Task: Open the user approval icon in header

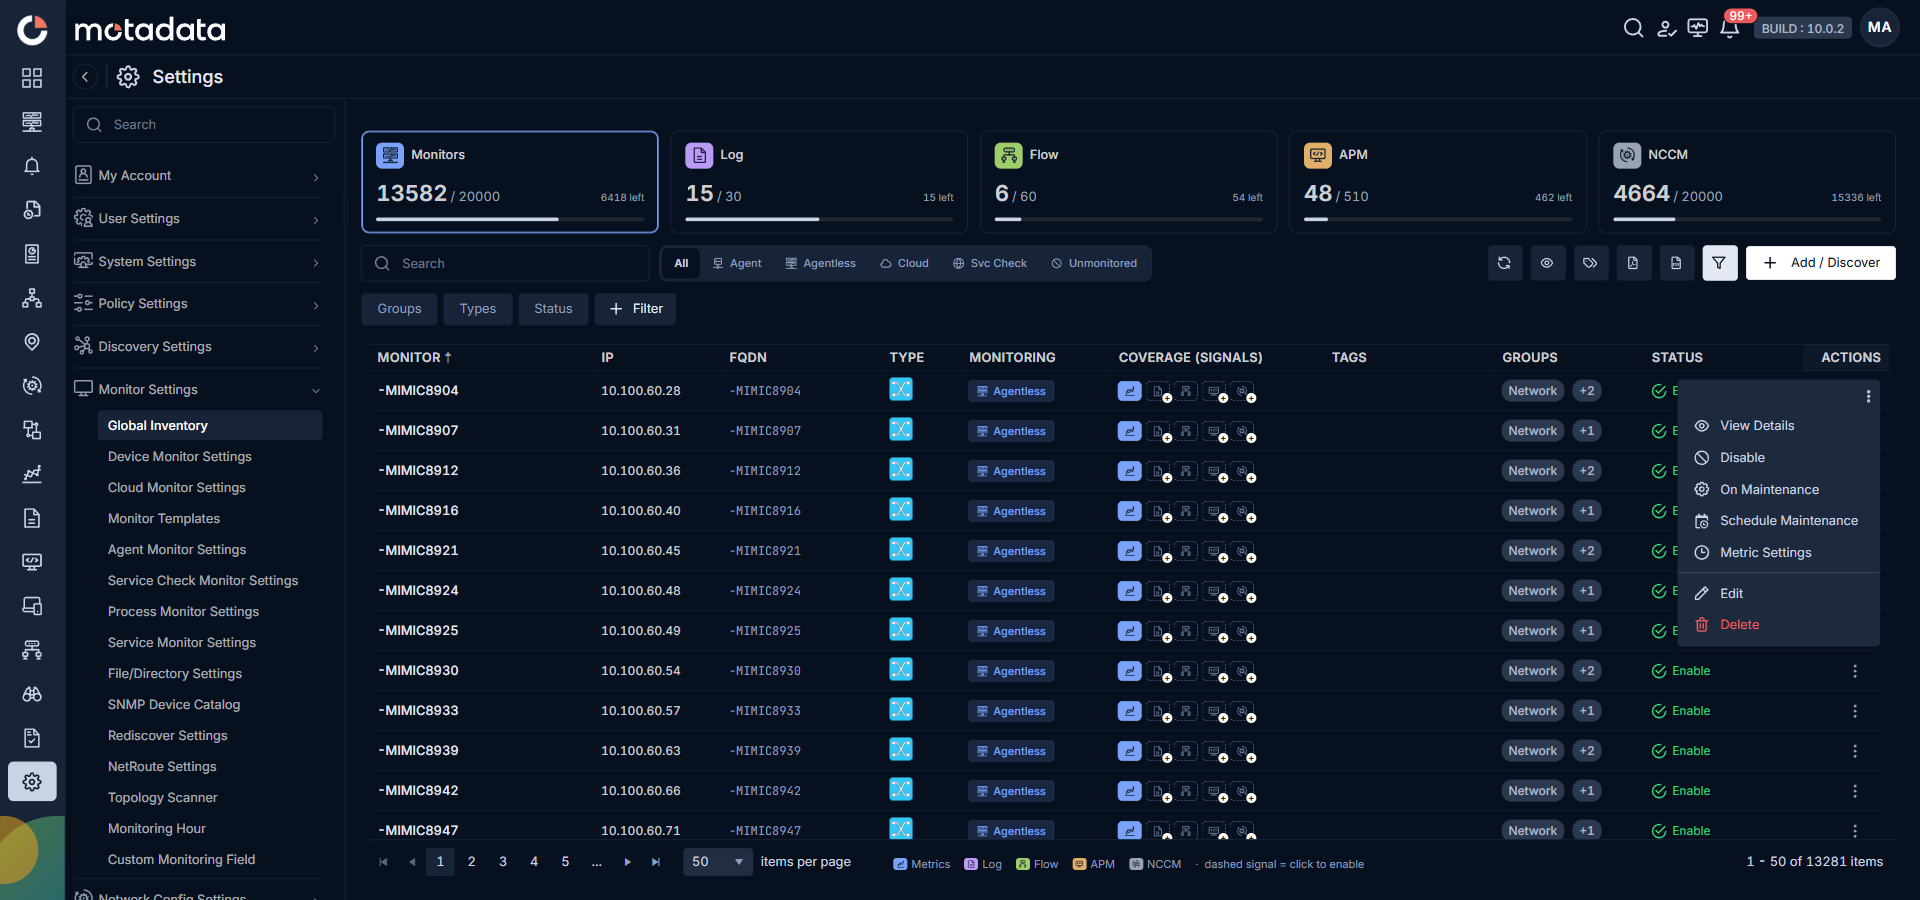Action: point(1666,28)
